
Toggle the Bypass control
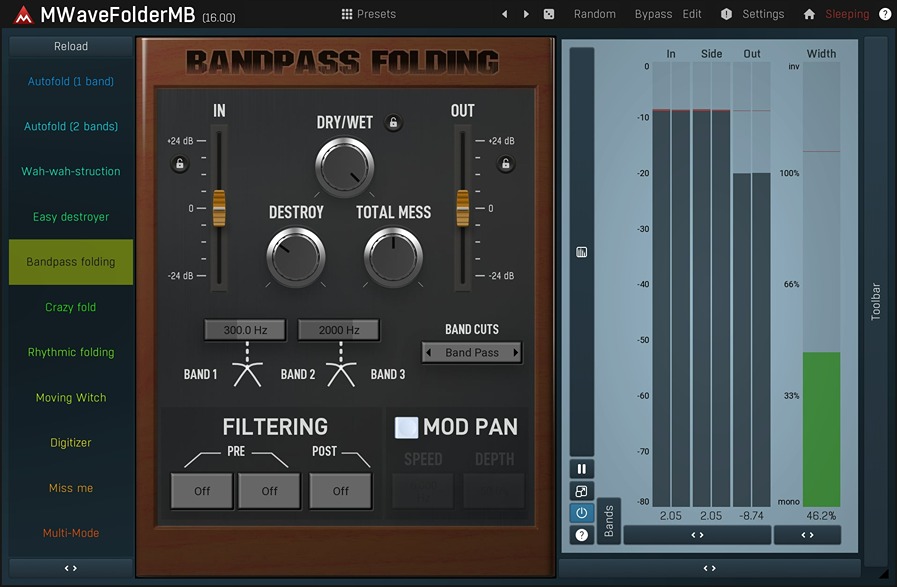(x=653, y=13)
